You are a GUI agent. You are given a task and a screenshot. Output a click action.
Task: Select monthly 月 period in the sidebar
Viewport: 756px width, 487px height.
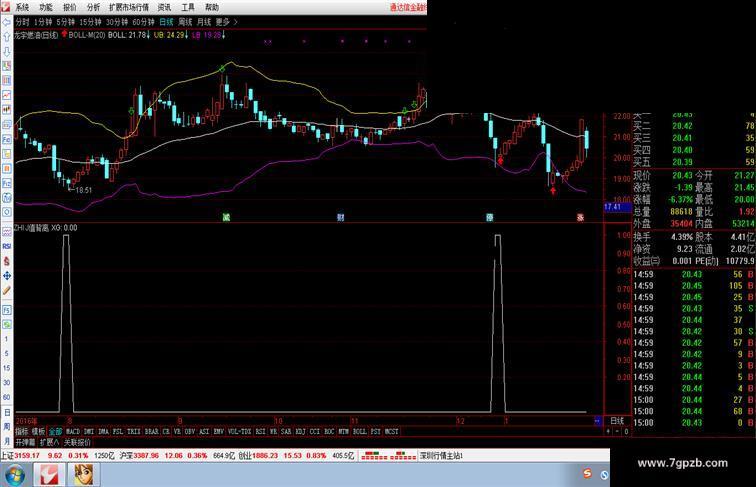point(6,441)
